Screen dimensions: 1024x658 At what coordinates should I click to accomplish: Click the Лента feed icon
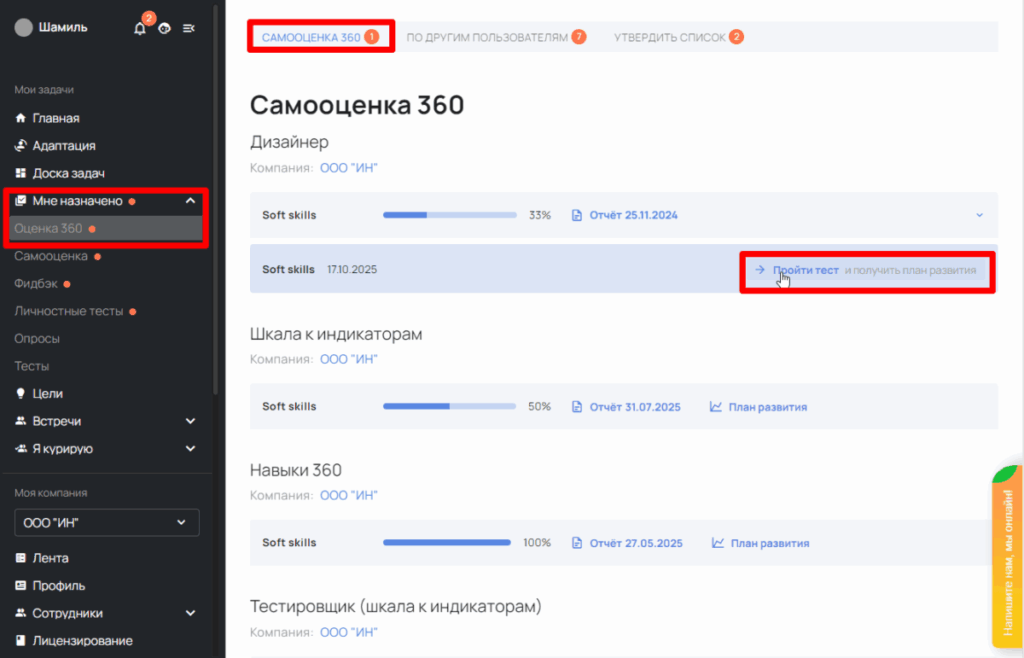click(x=20, y=558)
